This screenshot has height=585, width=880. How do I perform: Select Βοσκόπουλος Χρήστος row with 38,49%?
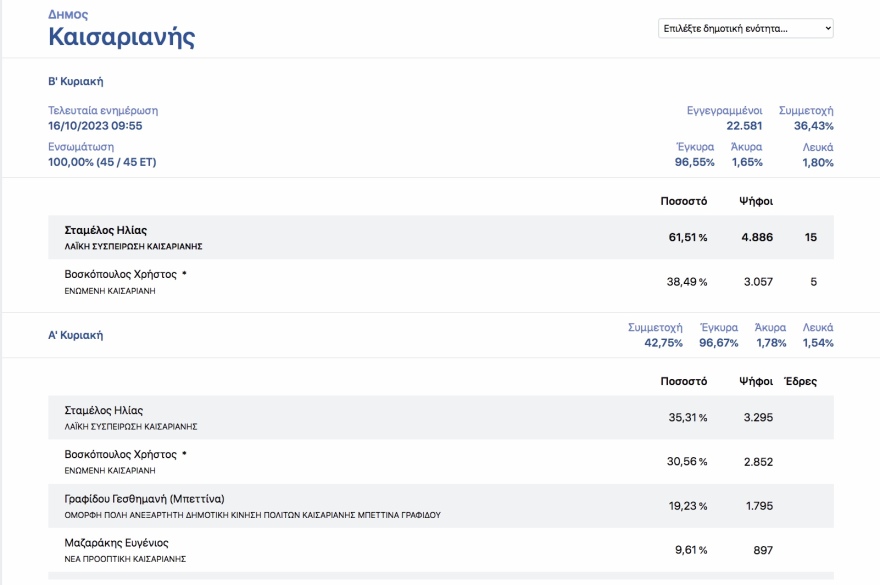[x=440, y=282]
